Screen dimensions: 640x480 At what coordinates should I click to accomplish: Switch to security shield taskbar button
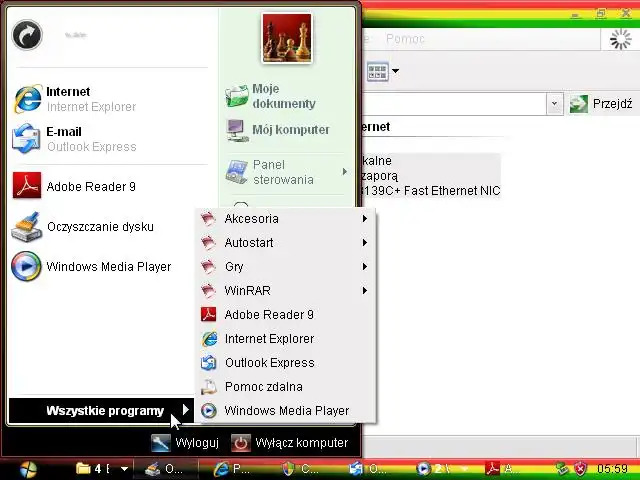(301, 469)
